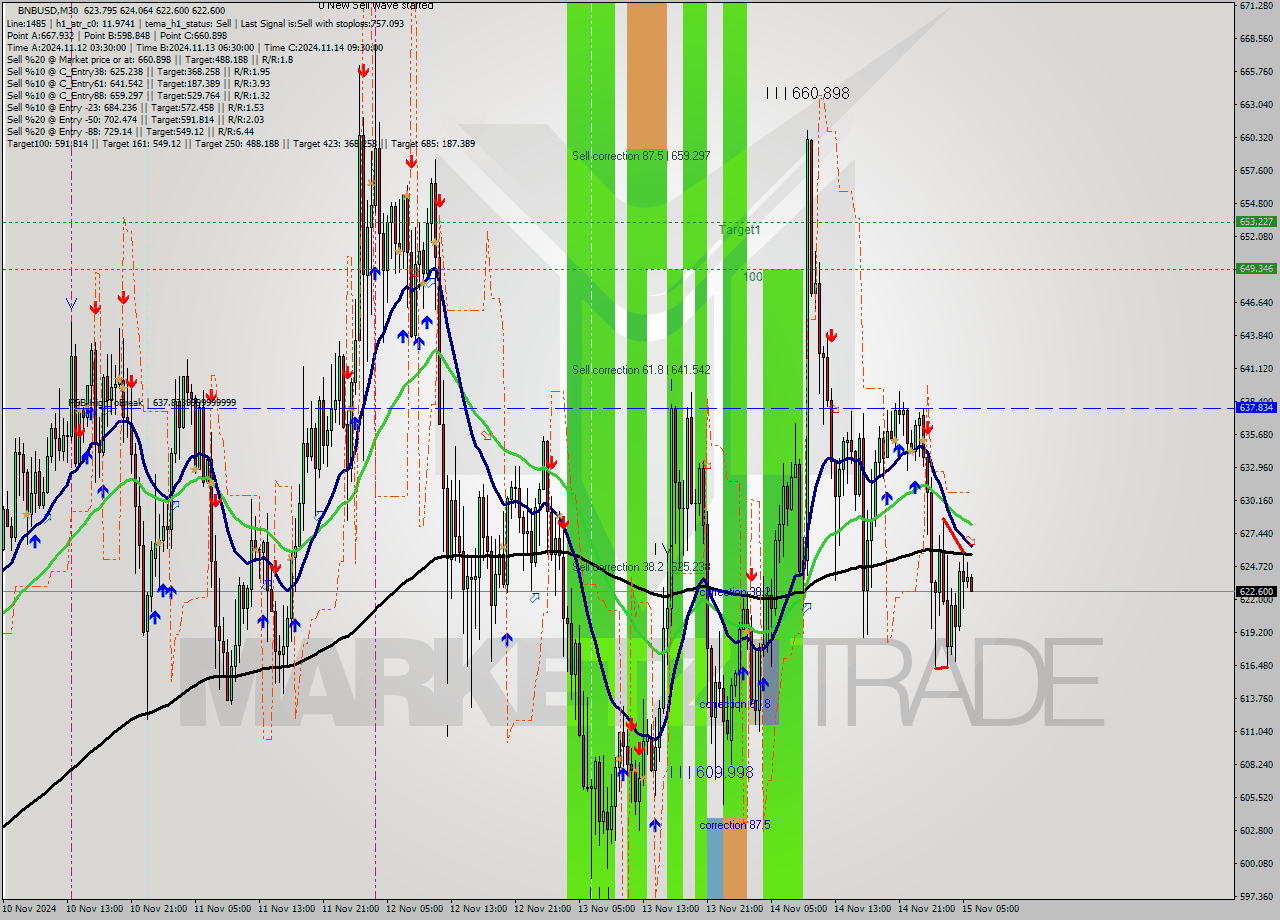
Task: Click 'Sell %10 @ C_Entry61: 641.542' line
Action: [x=138, y=83]
